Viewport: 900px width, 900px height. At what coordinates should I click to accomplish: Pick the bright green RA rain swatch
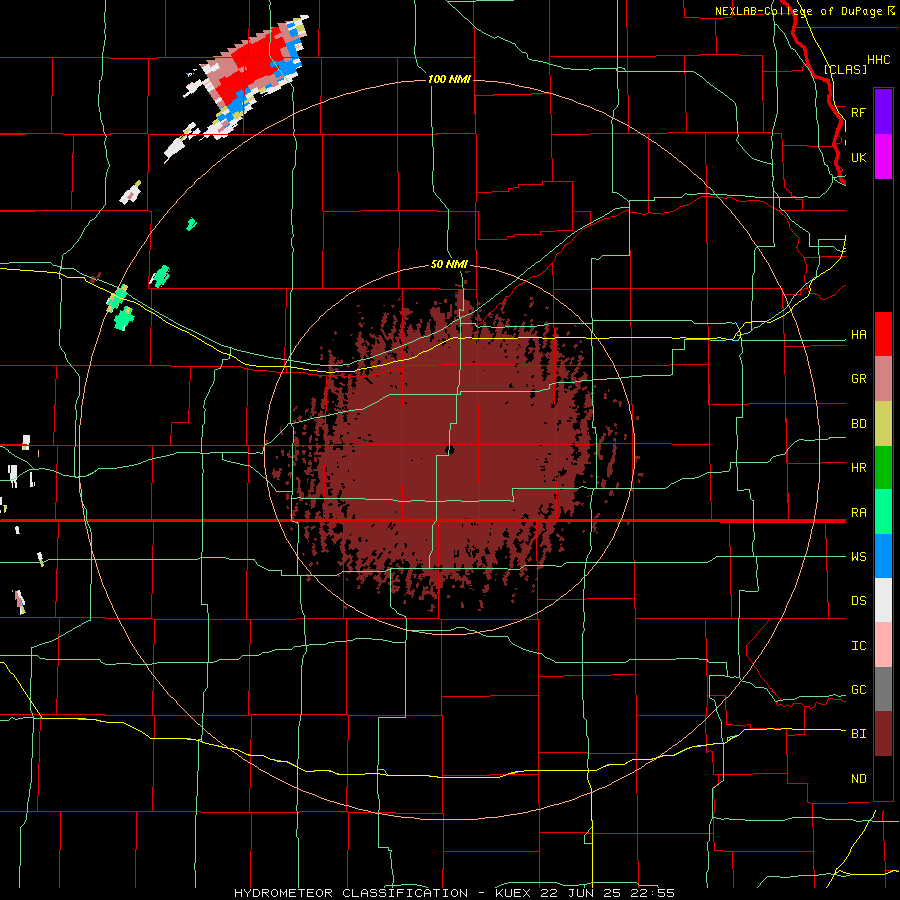[883, 512]
